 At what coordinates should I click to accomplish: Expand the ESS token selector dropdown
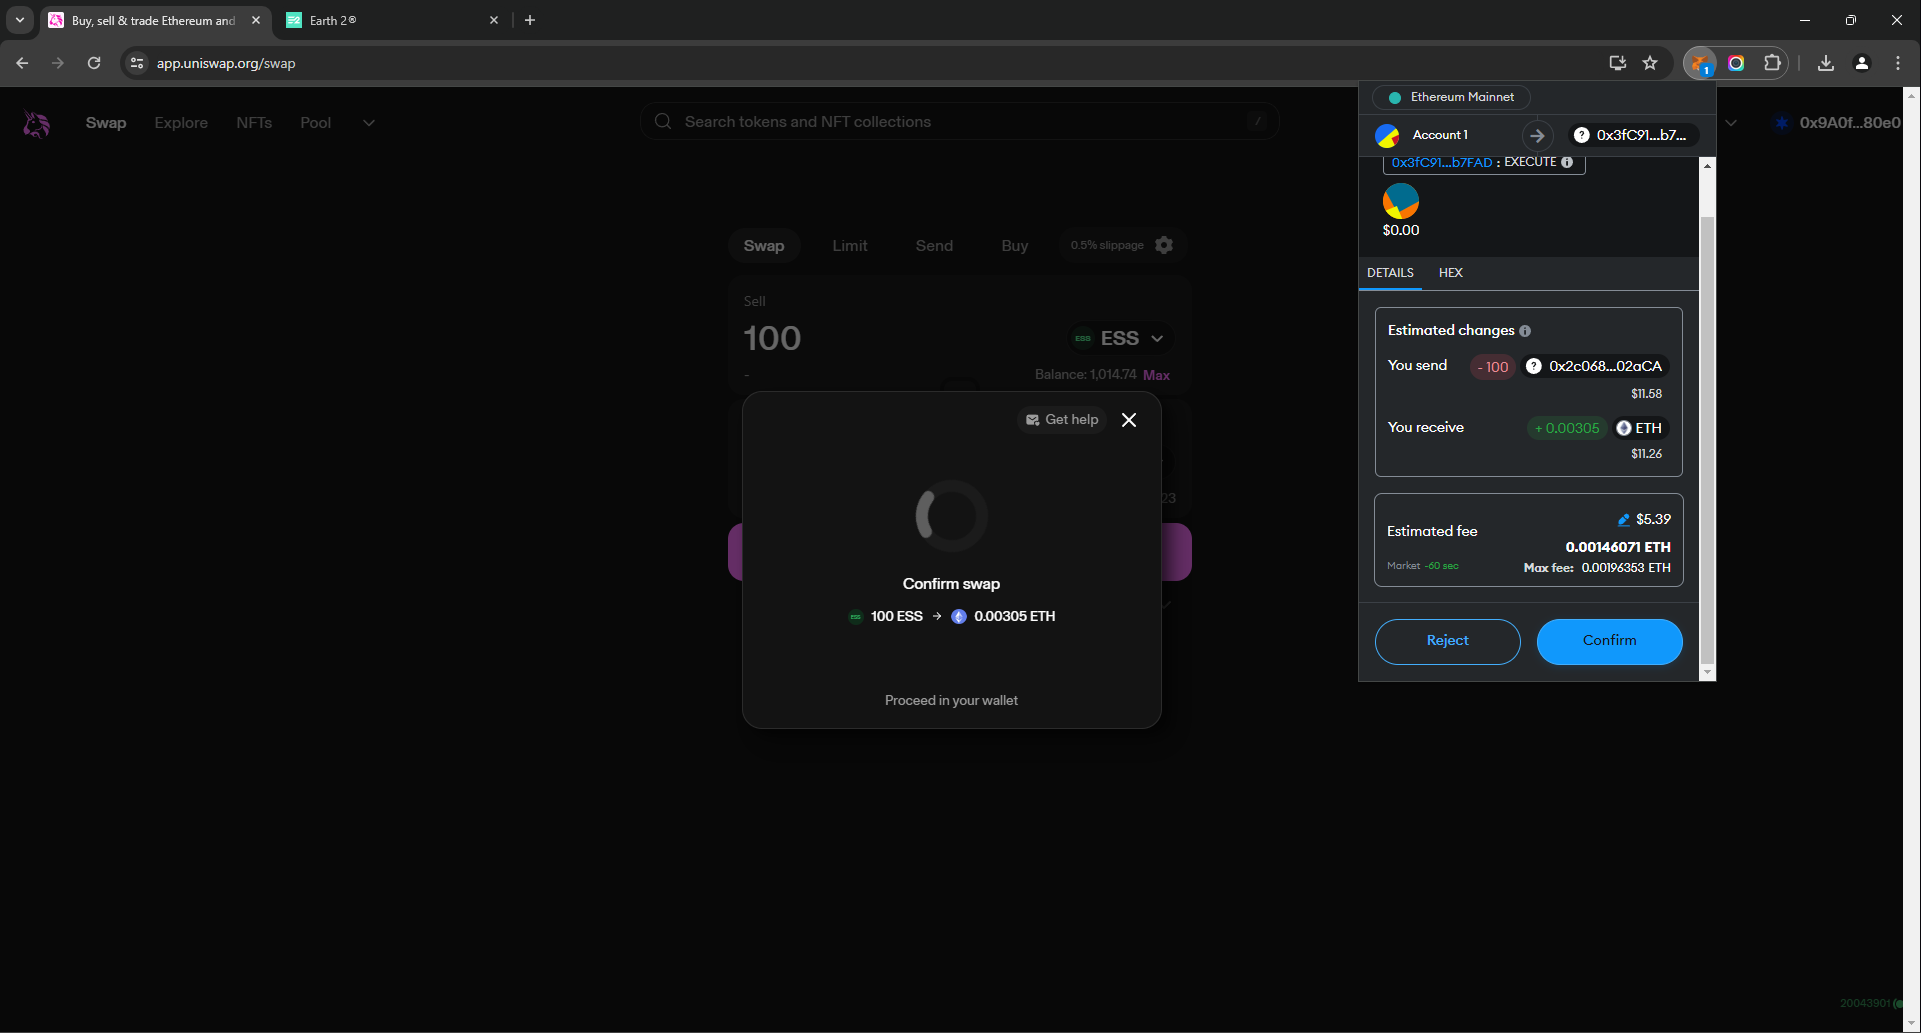1118,339
